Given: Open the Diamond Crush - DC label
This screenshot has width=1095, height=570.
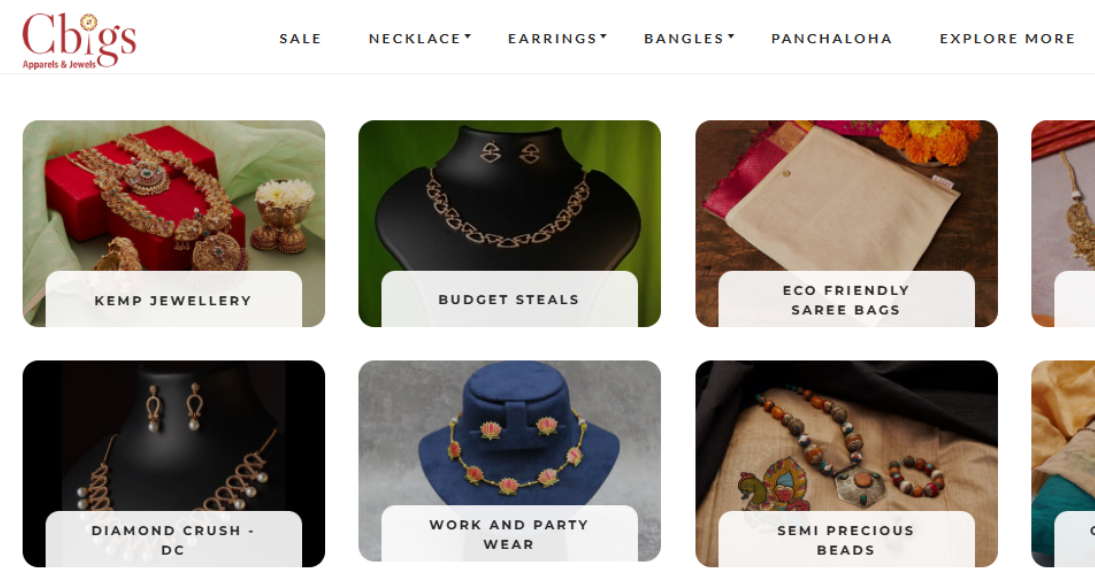Looking at the screenshot, I should point(173,540).
